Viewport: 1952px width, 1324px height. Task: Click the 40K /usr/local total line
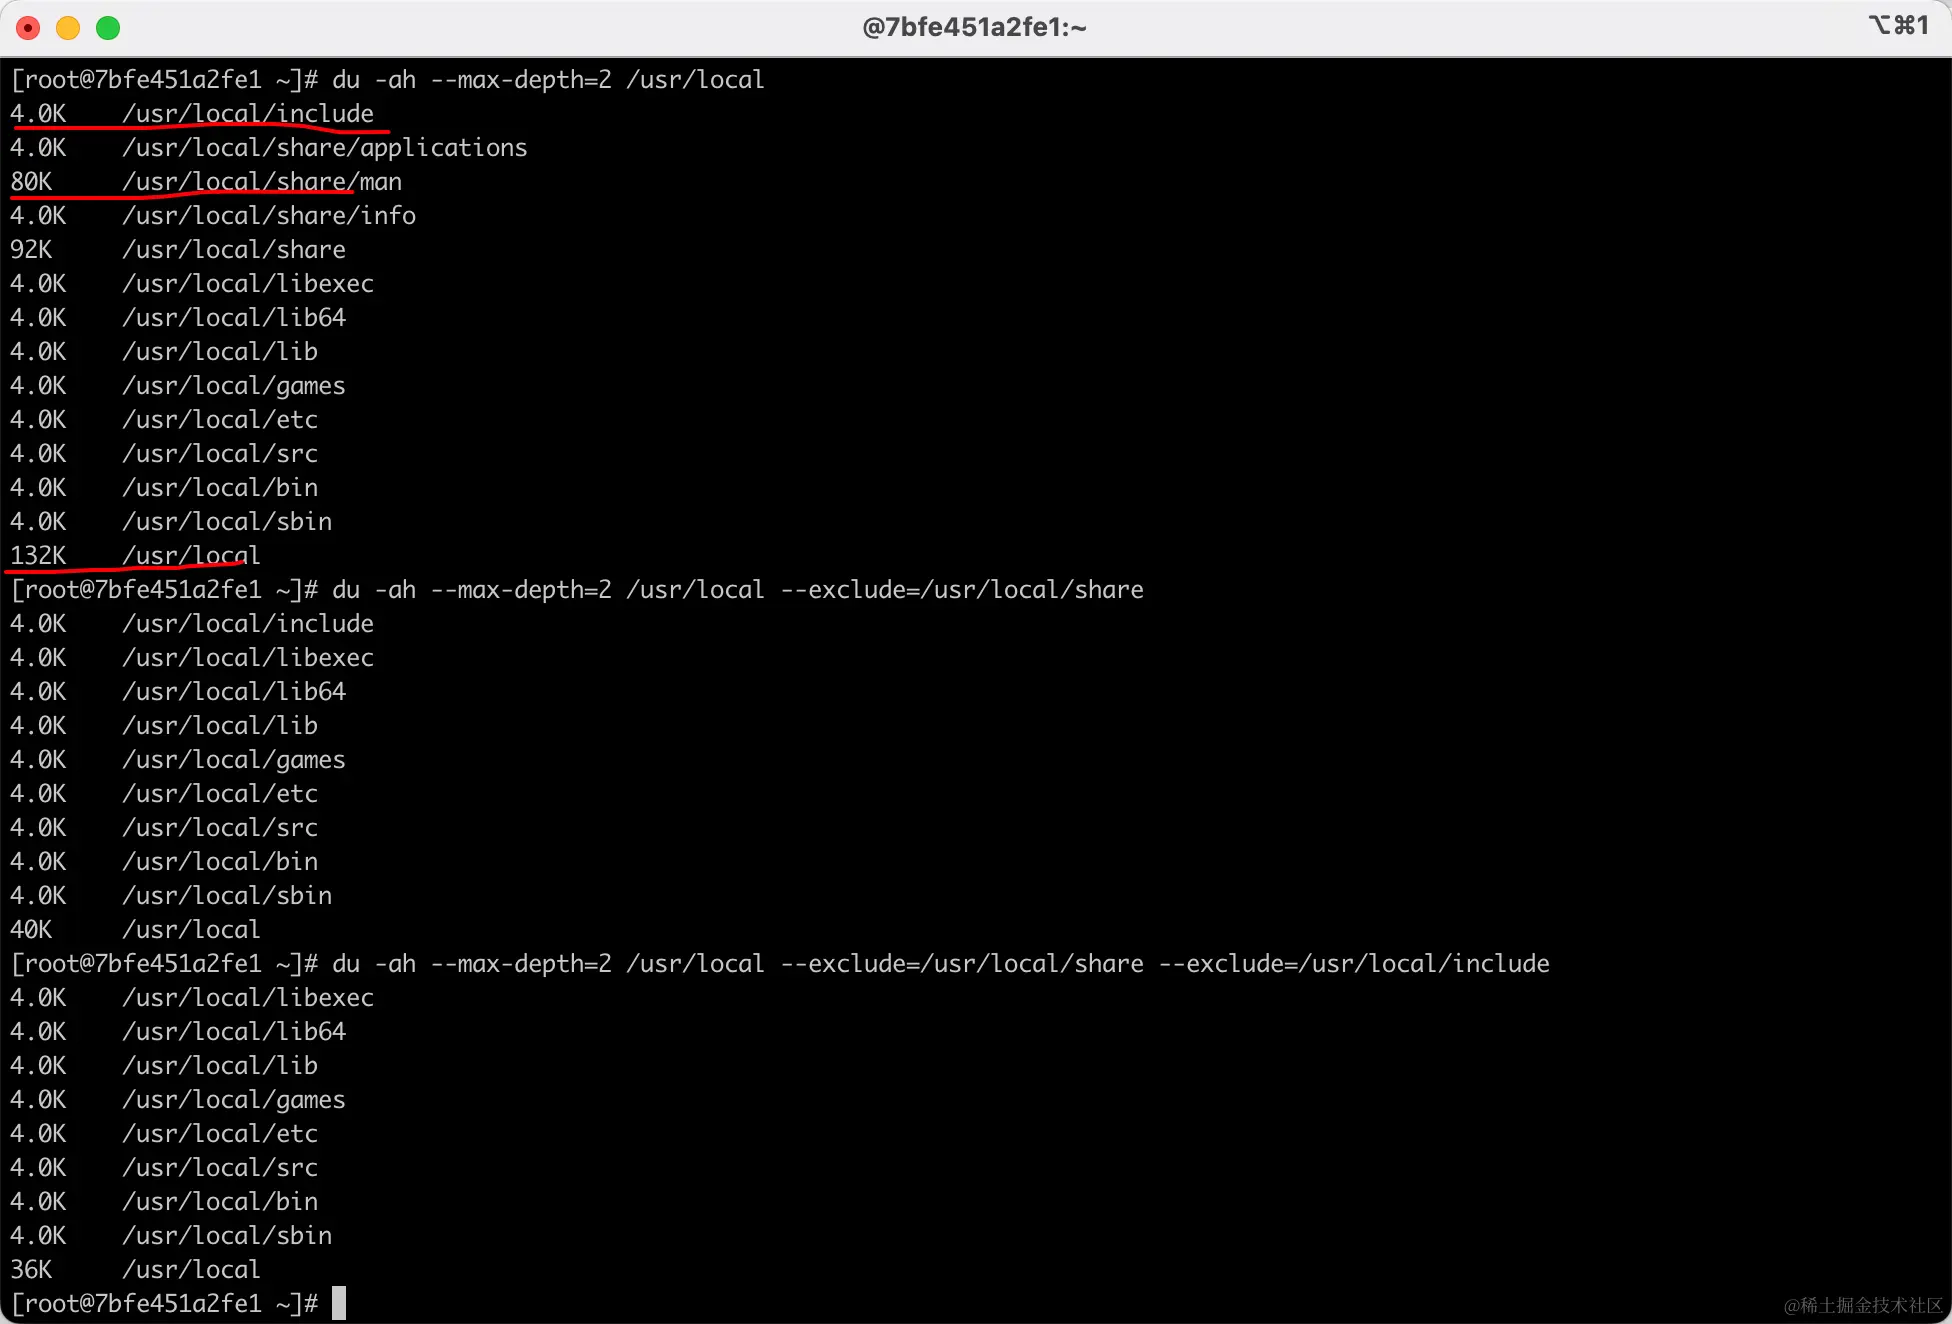pyautogui.click(x=135, y=930)
